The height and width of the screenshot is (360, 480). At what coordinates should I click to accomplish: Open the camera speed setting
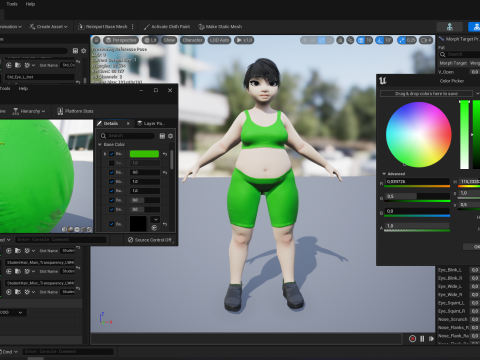click(x=426, y=40)
